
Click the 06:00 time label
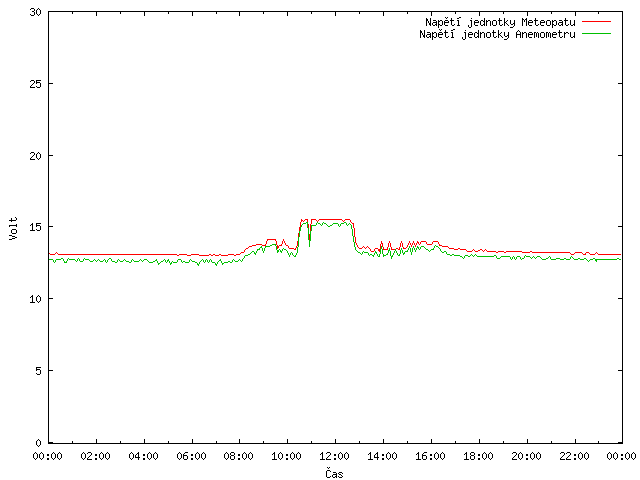click(x=191, y=456)
